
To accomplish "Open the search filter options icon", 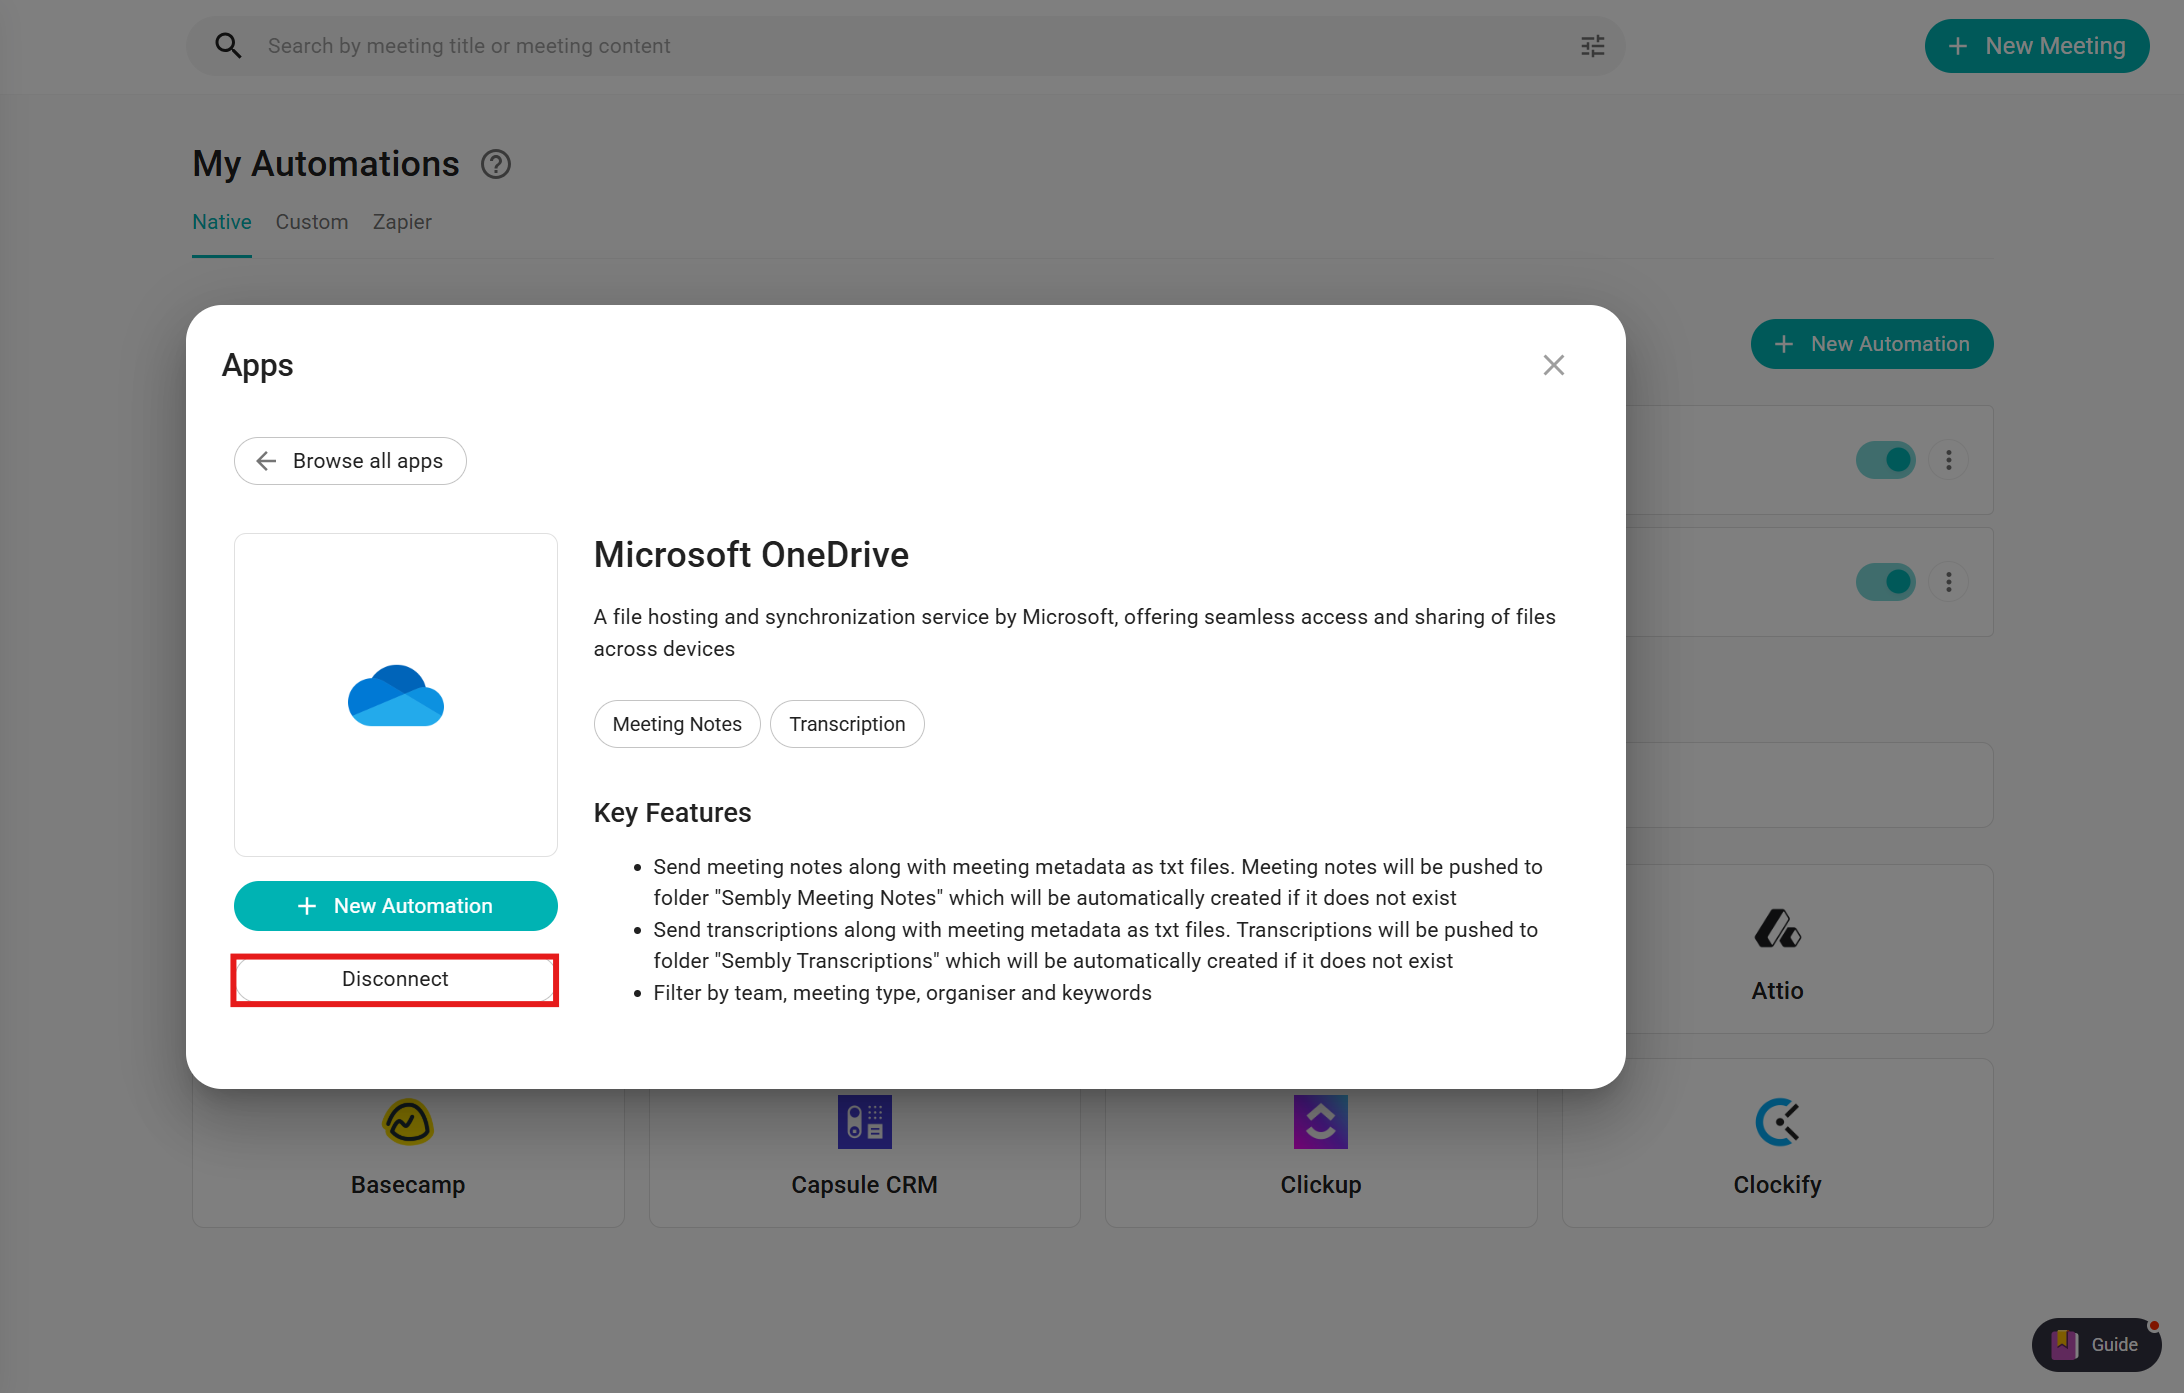I will point(1592,46).
